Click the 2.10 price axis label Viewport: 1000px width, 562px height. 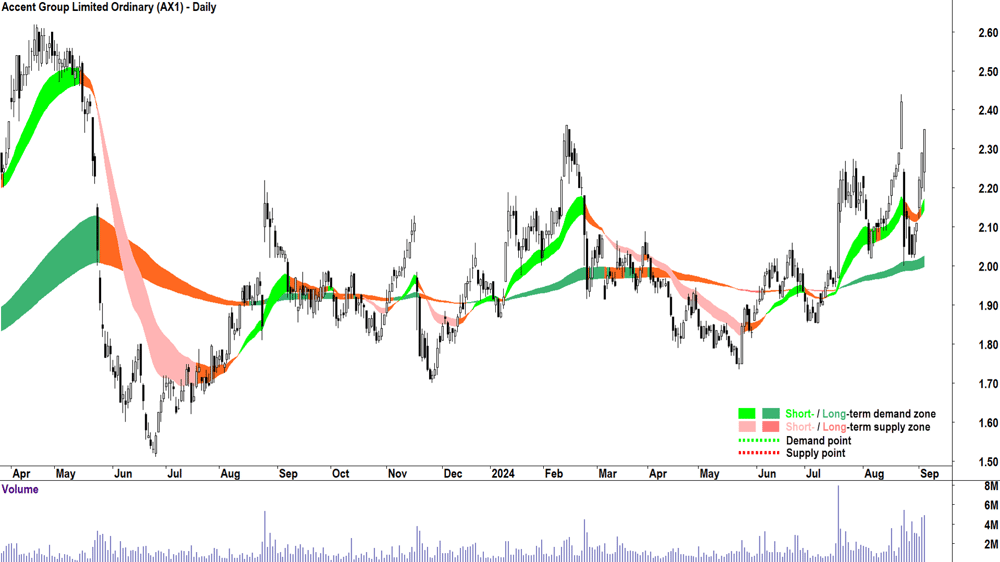click(x=987, y=227)
